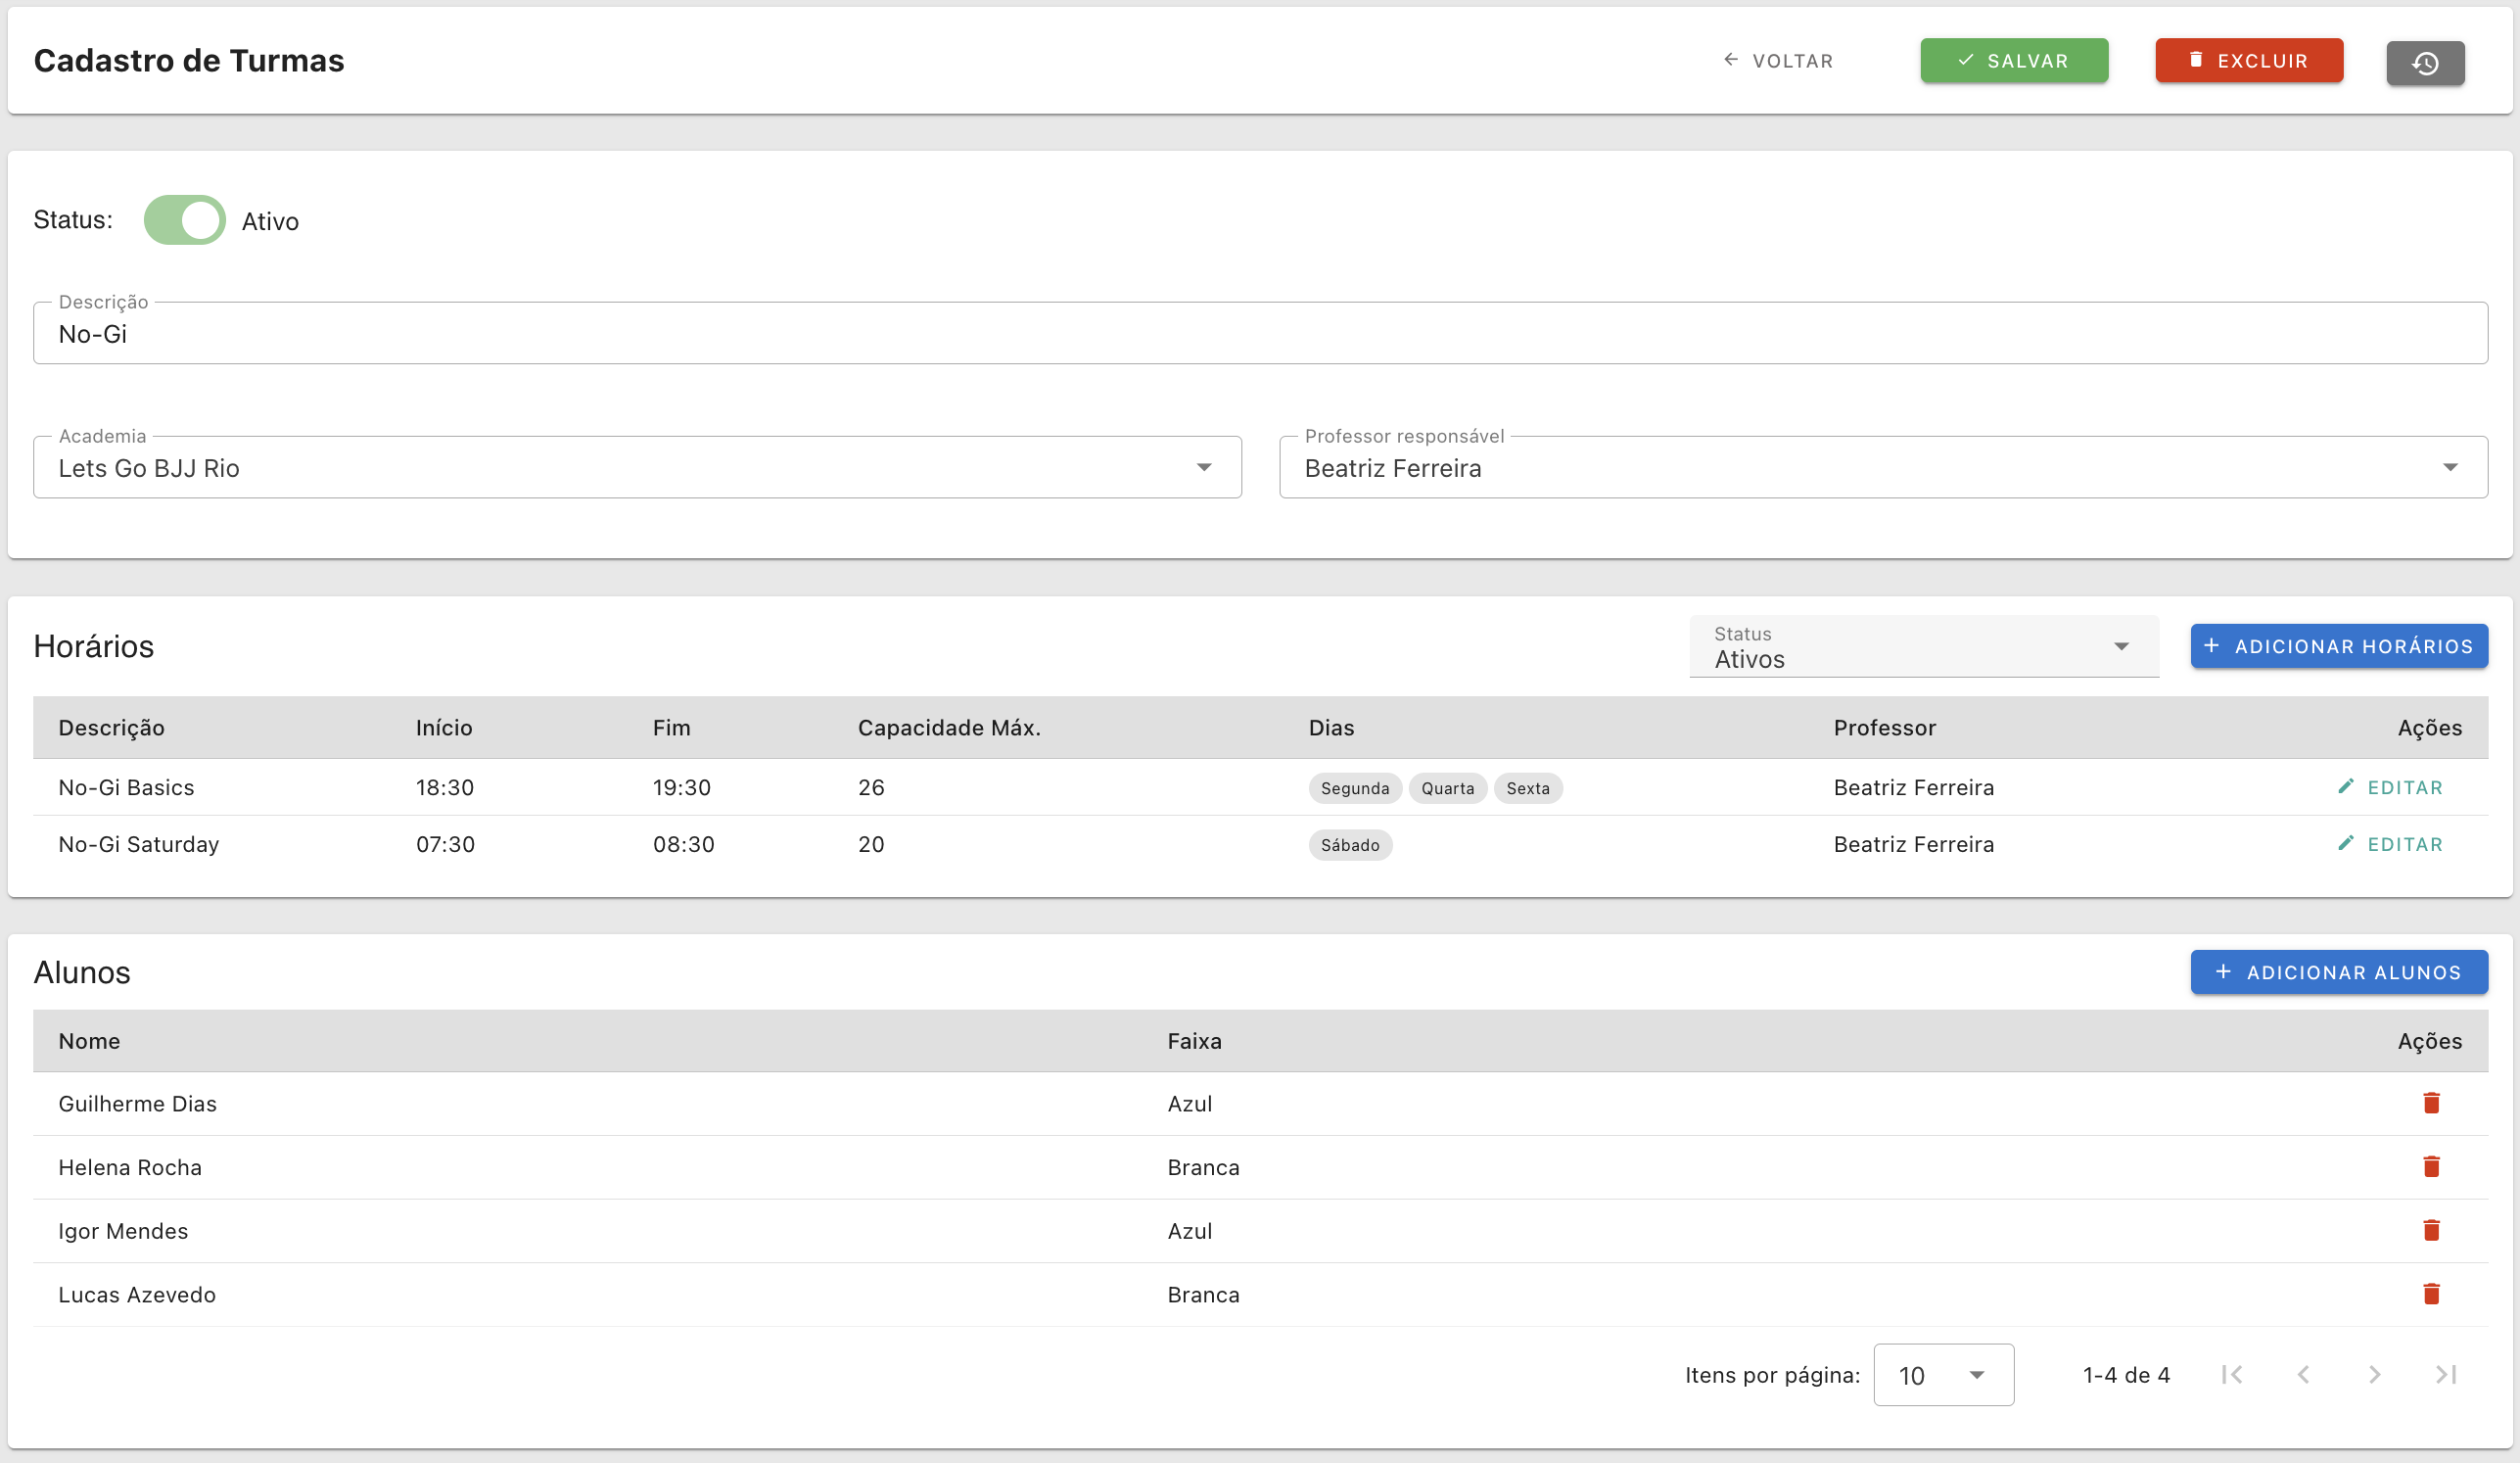
Task: Open the Horários Status filter dropdown
Action: point(1922,647)
